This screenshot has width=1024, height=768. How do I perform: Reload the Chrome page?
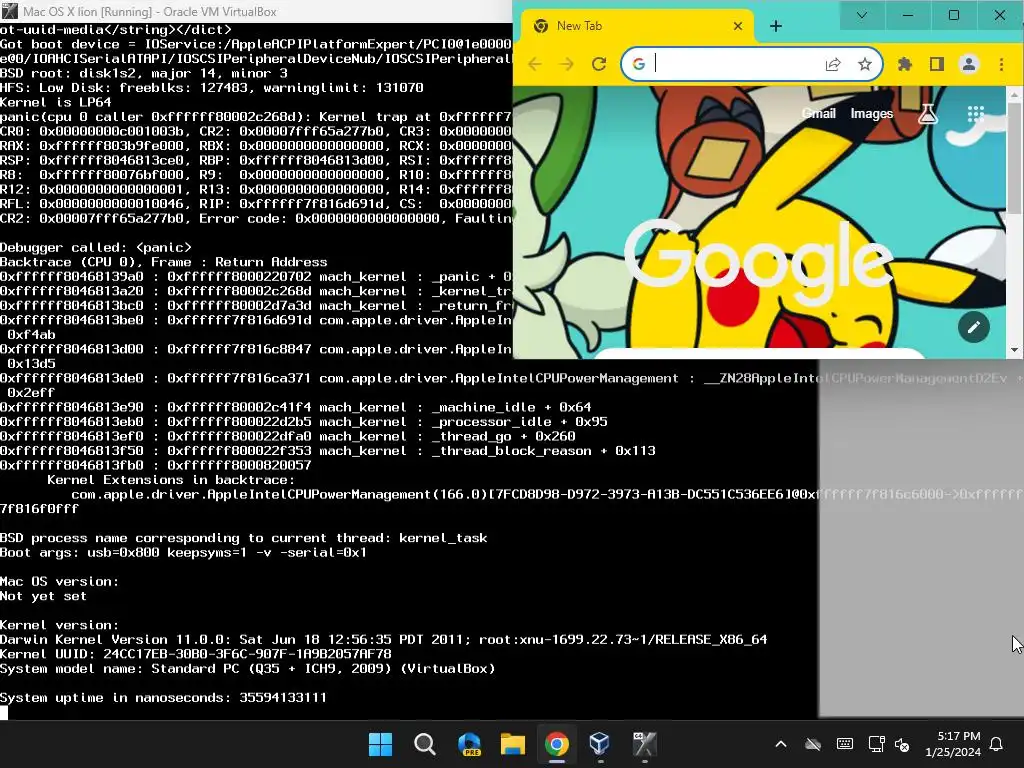tap(599, 64)
